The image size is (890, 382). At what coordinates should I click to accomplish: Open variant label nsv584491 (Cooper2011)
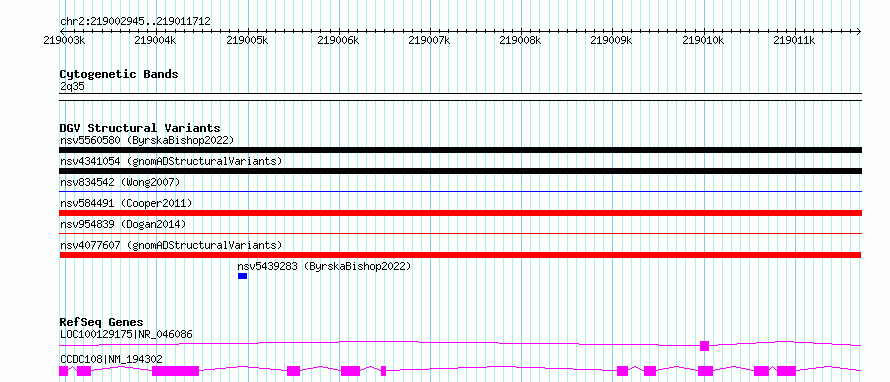pyautogui.click(x=126, y=203)
